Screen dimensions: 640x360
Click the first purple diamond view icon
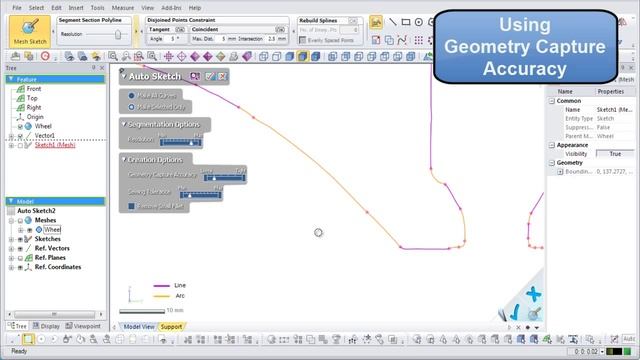coord(195,56)
